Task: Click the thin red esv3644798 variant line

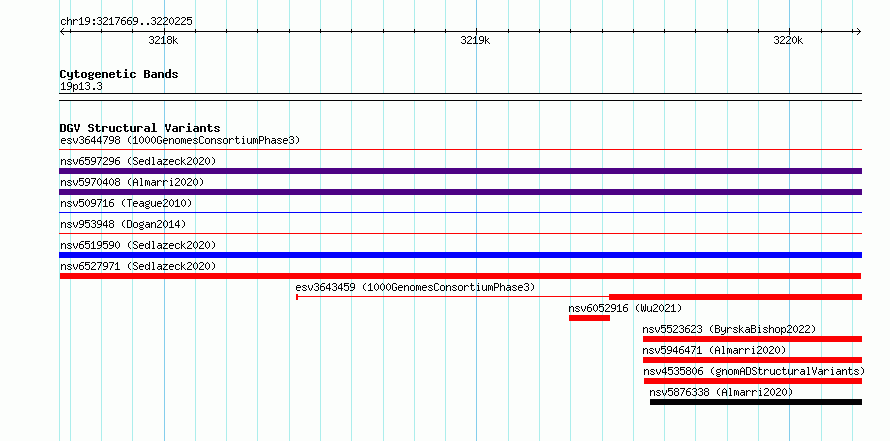Action: [x=460, y=149]
